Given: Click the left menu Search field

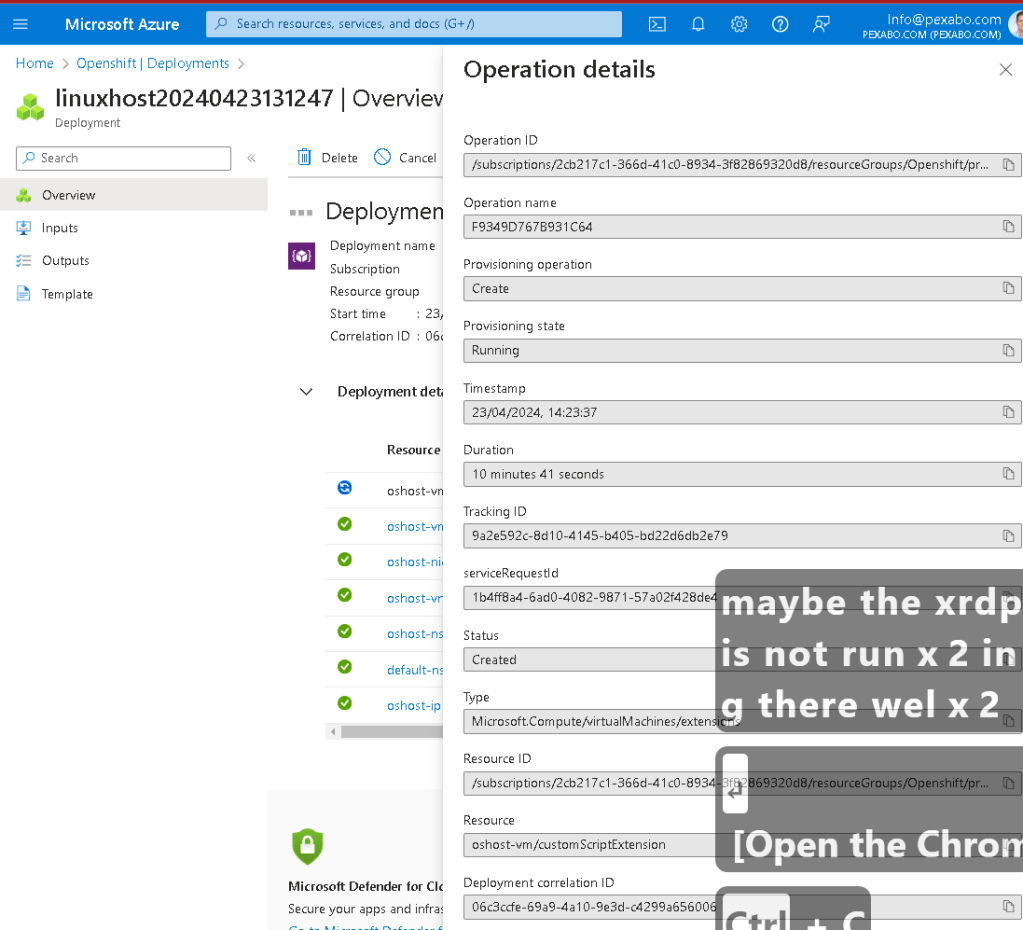Looking at the screenshot, I should tap(123, 158).
